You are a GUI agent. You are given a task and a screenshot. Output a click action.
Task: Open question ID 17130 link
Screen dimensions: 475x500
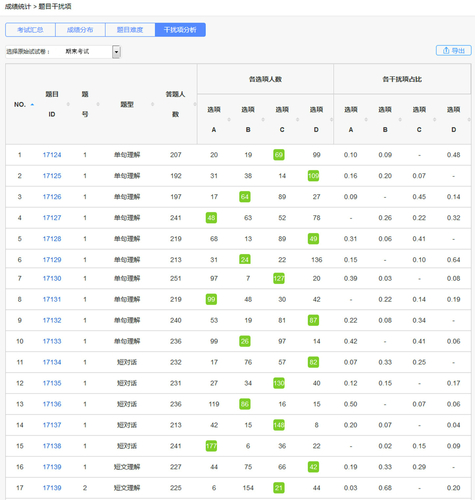pyautogui.click(x=52, y=278)
